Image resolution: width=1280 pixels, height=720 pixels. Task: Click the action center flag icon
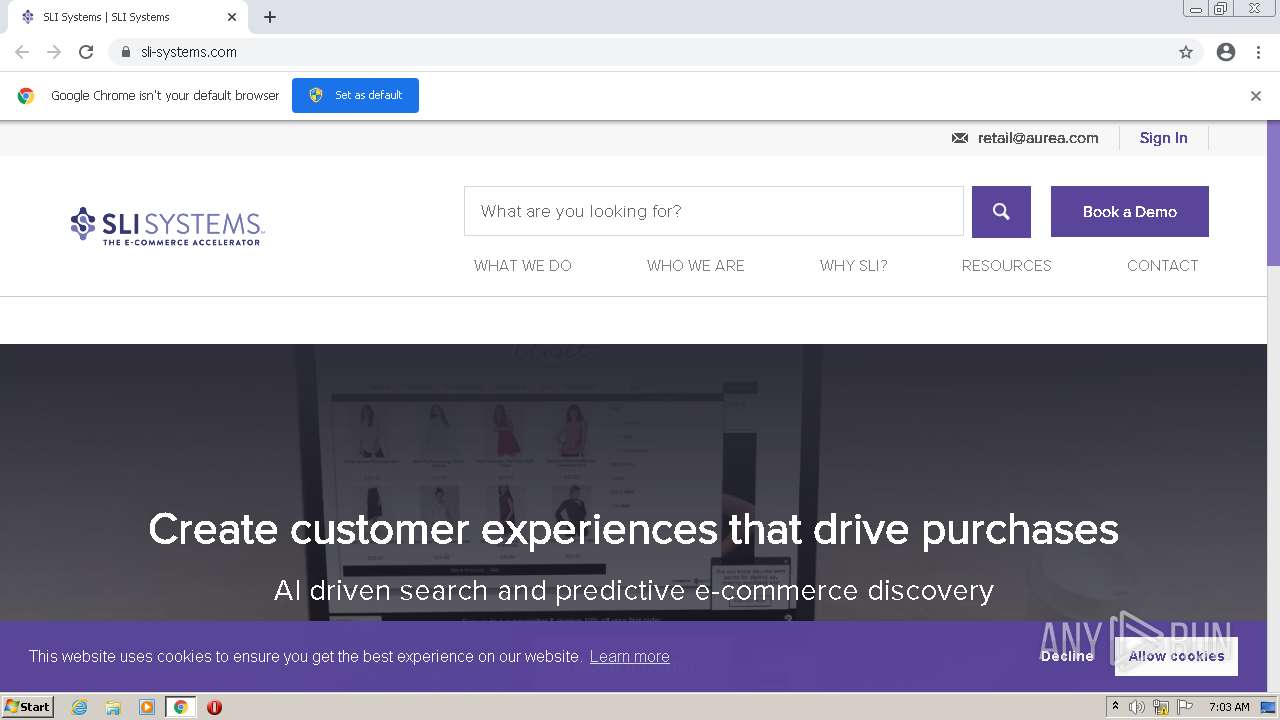coord(1185,707)
